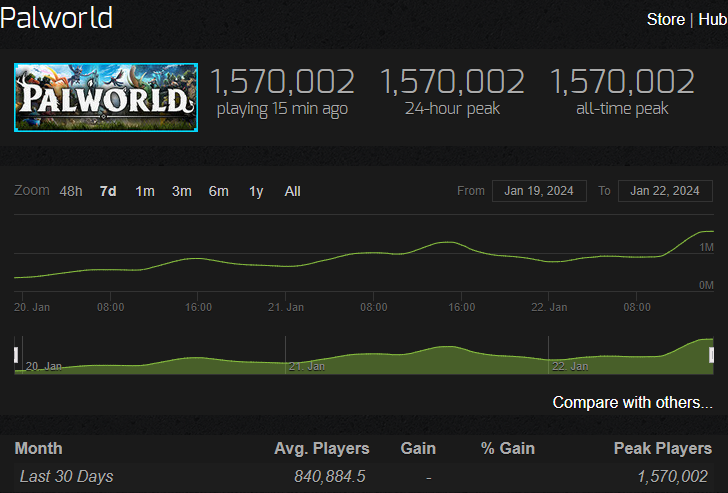Click the To date field Jan 22, 2024
Screen dimensions: 728x493
point(665,191)
